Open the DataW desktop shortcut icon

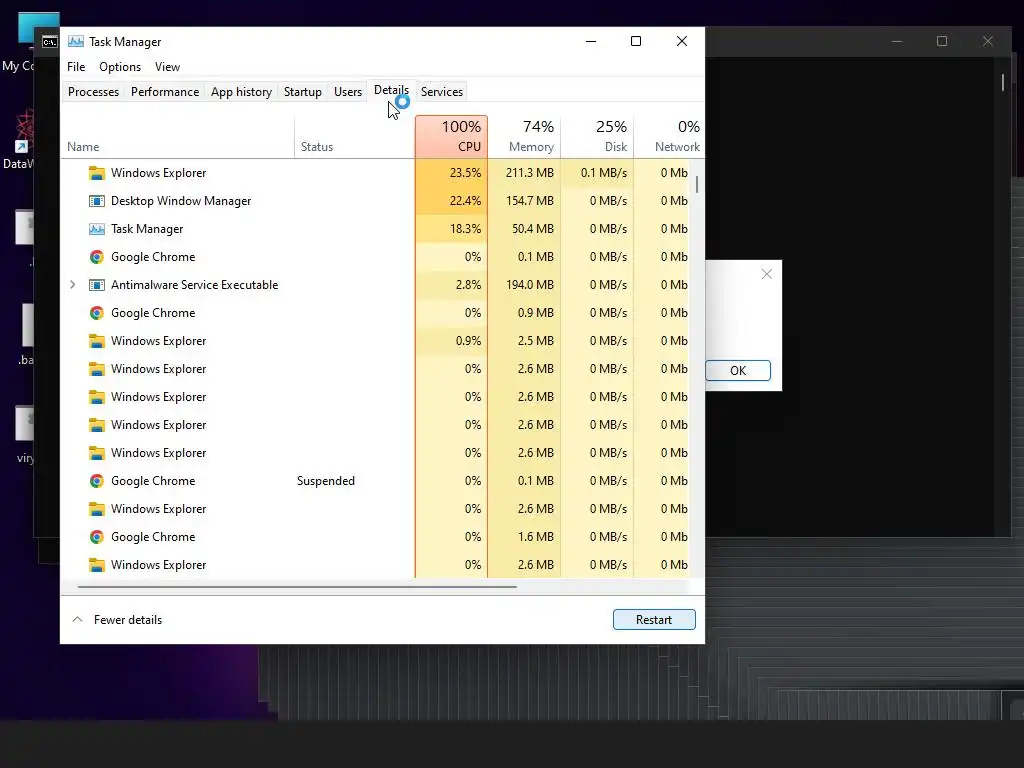point(25,131)
